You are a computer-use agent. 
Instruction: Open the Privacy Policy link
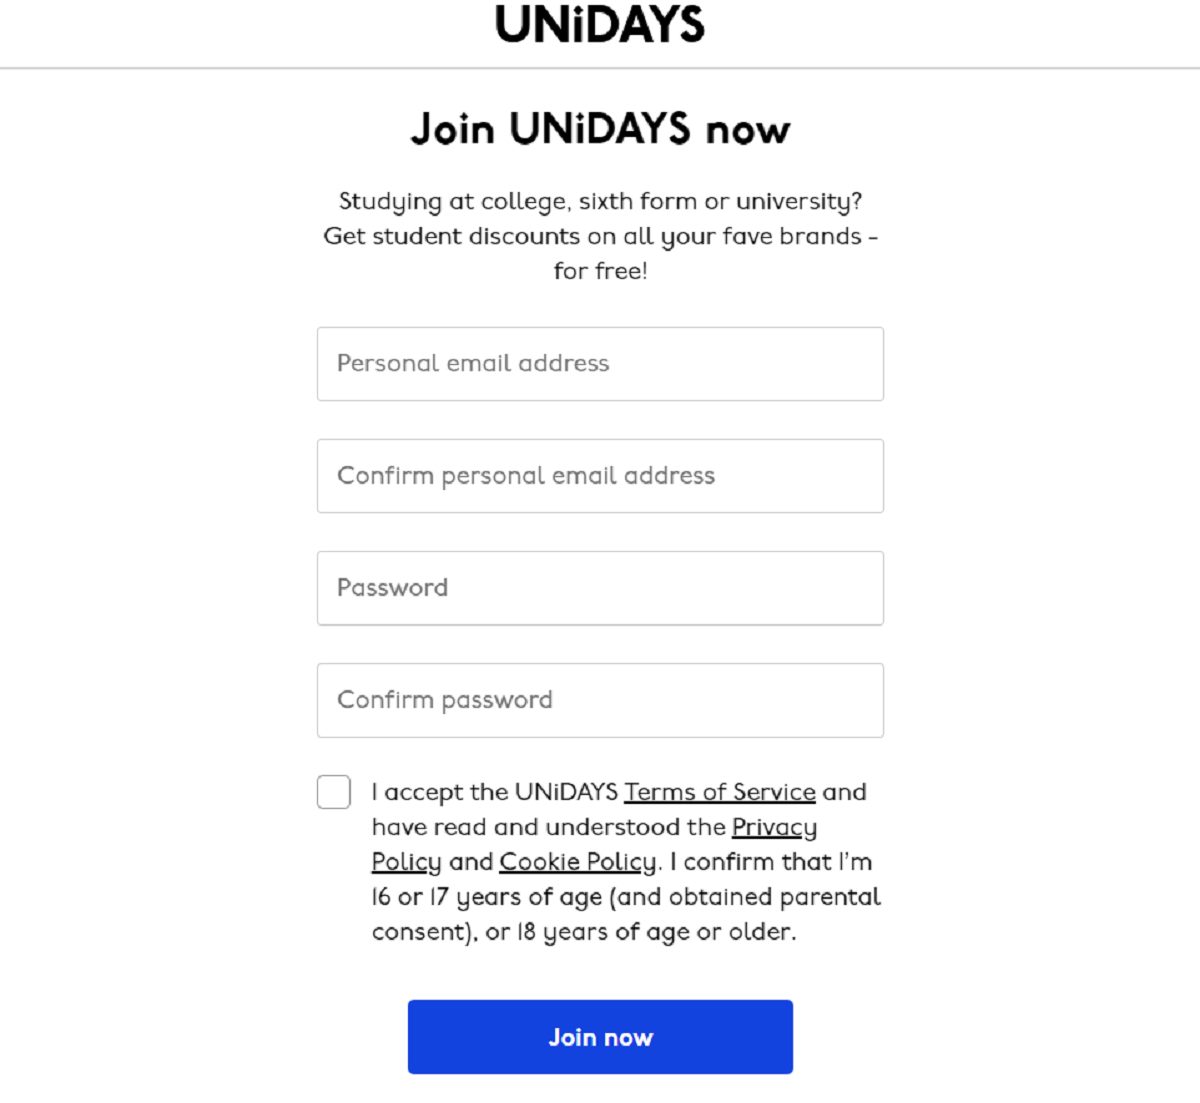[x=774, y=827]
